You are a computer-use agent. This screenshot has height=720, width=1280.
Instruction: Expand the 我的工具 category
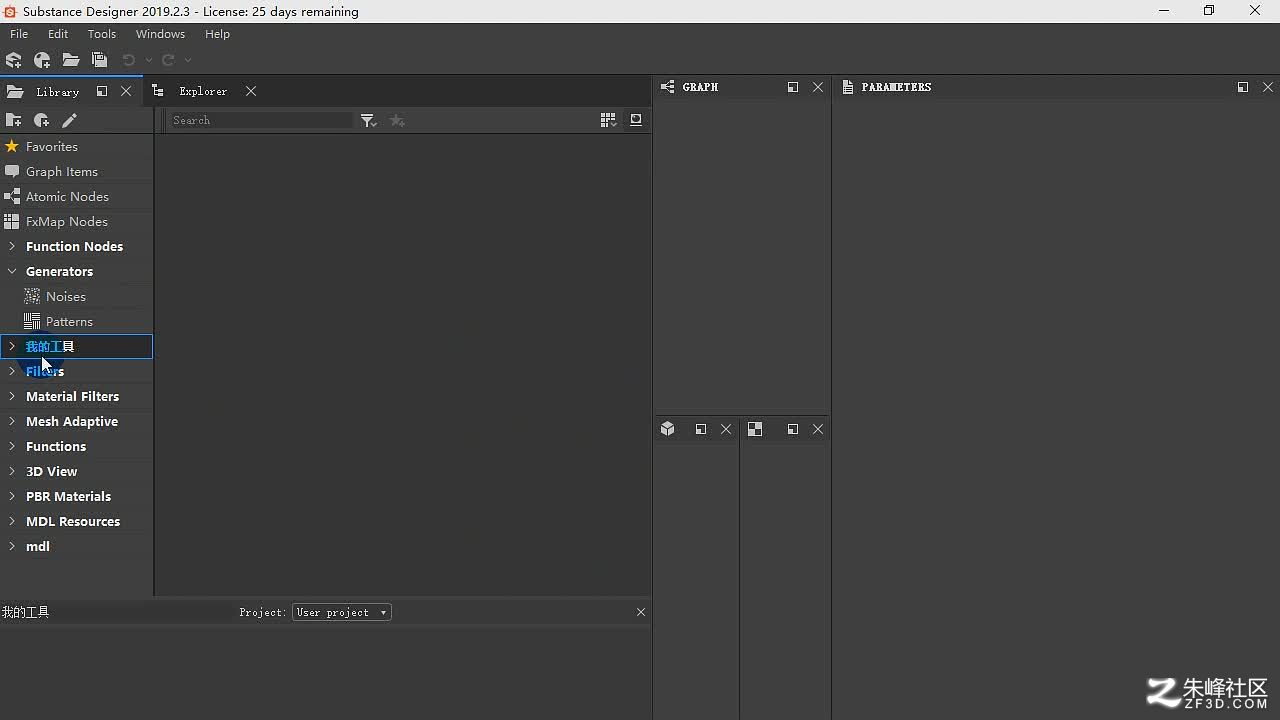point(11,346)
